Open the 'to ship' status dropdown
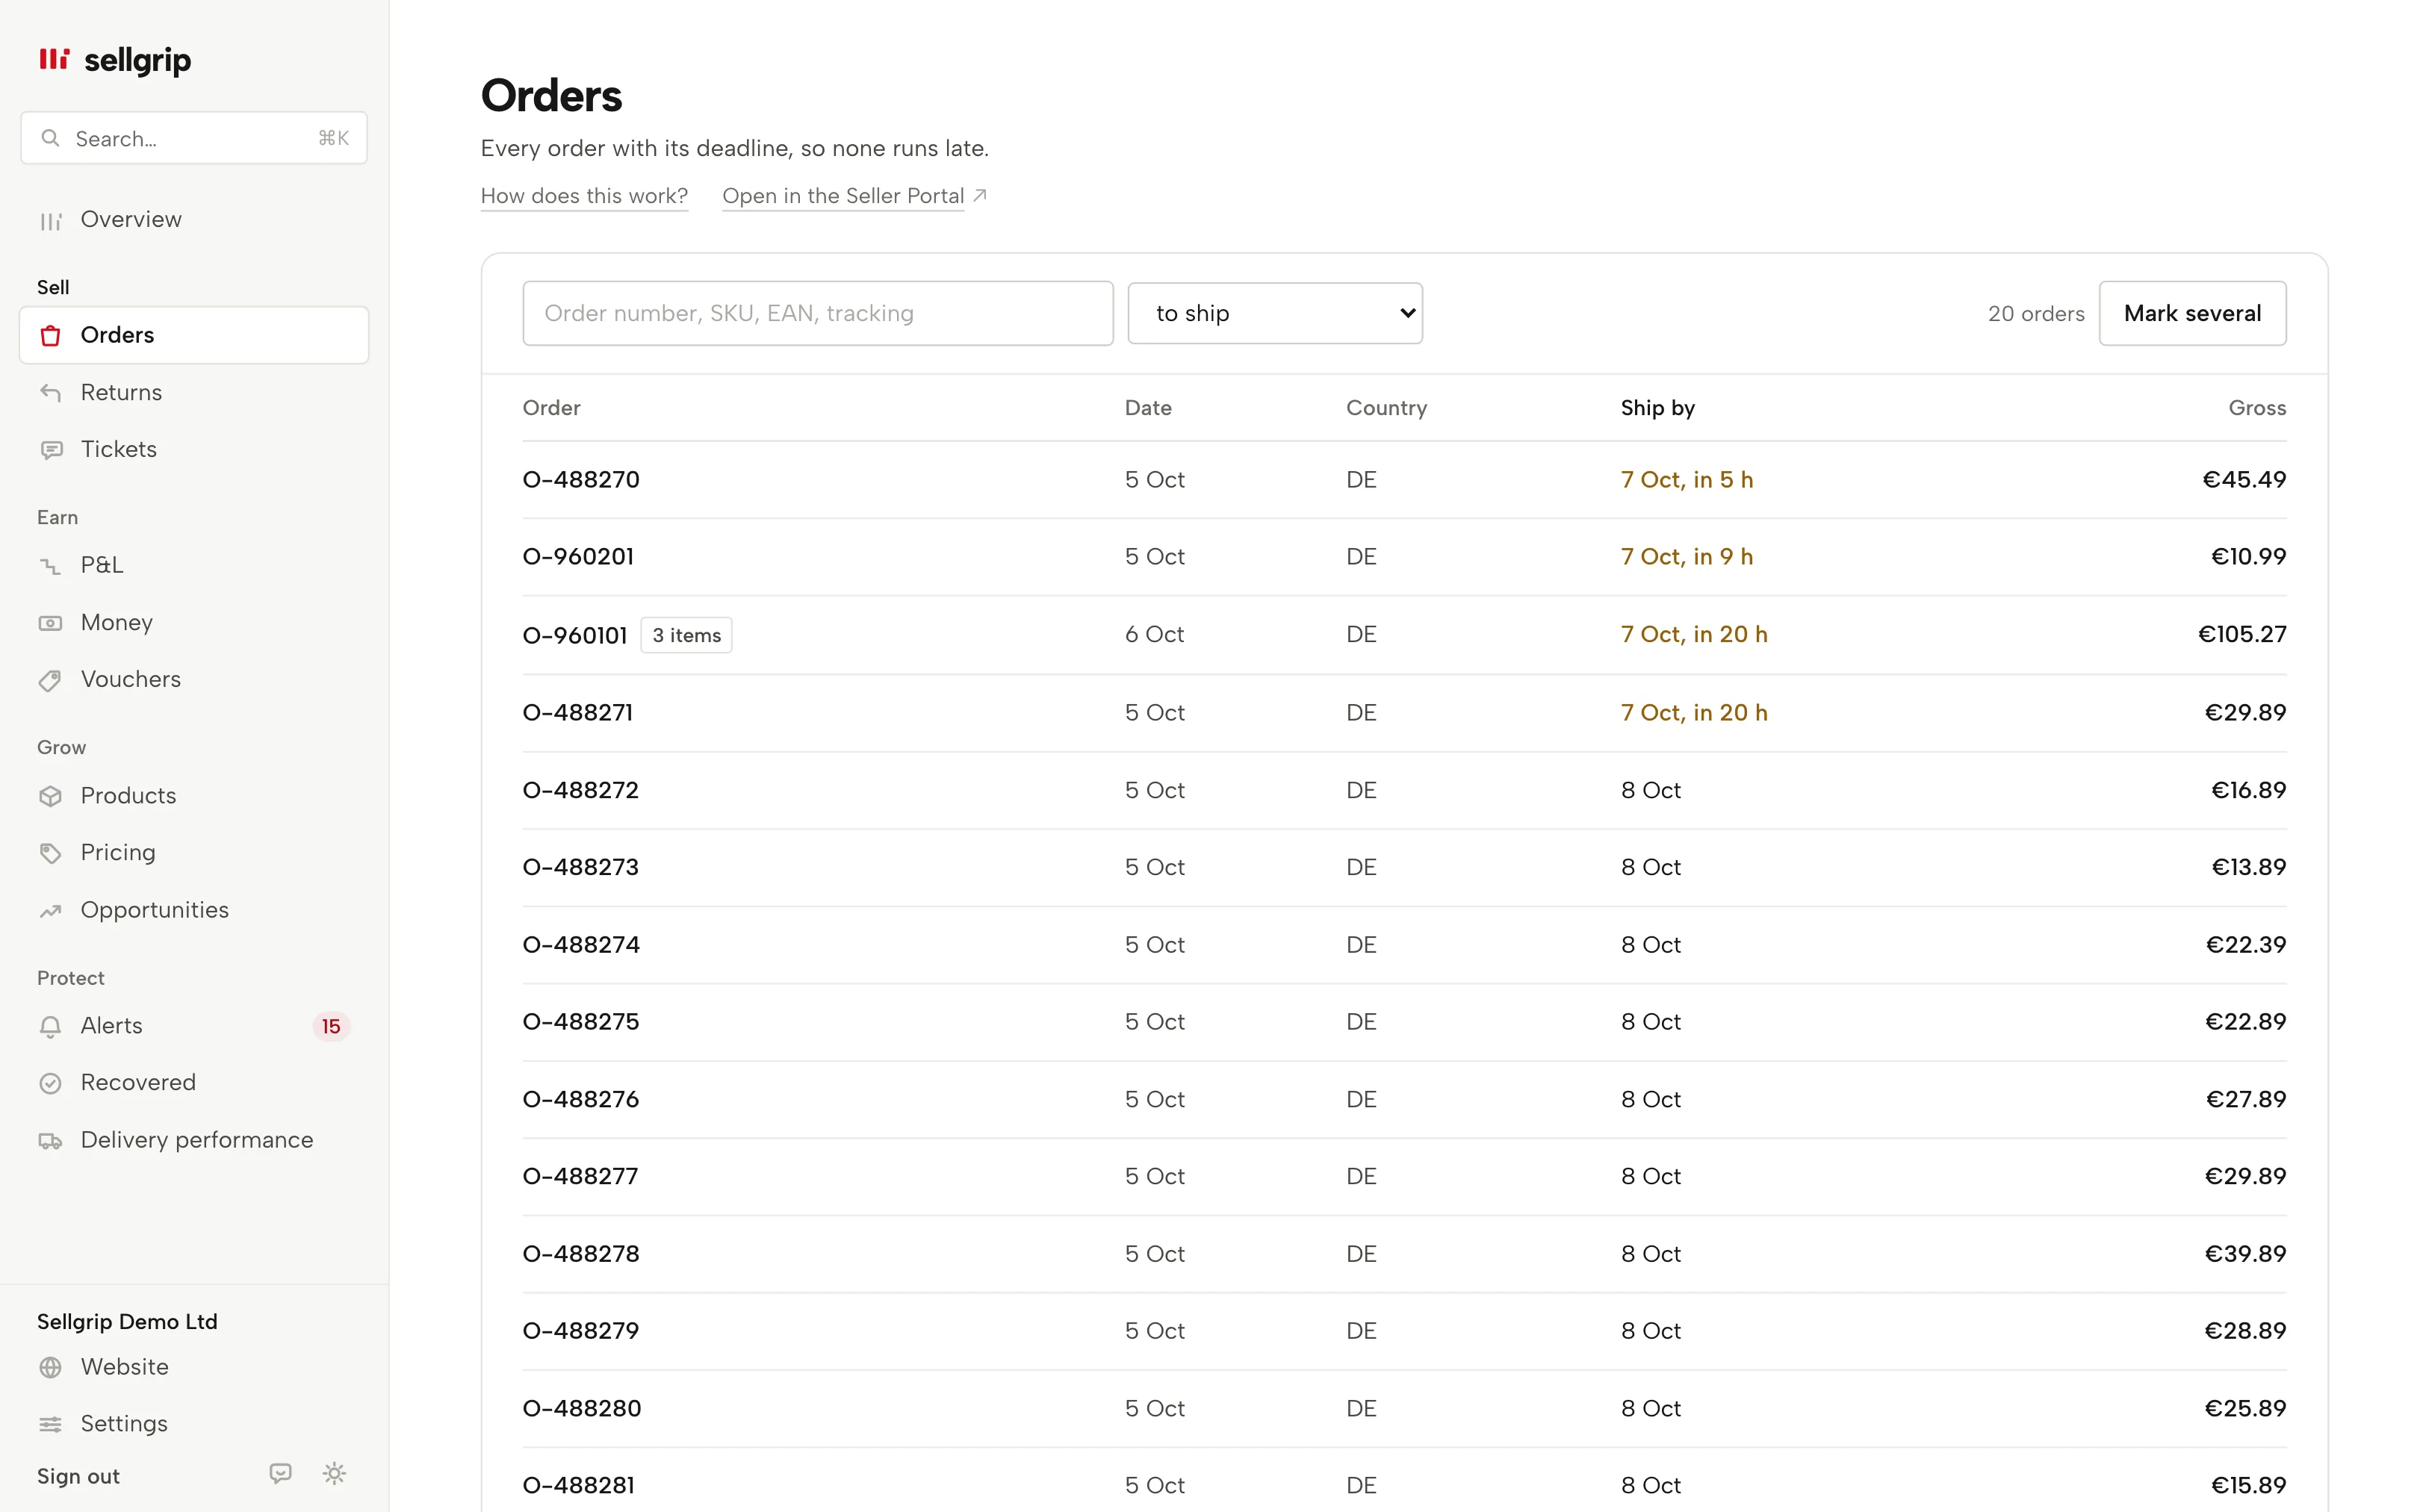 (x=1275, y=313)
